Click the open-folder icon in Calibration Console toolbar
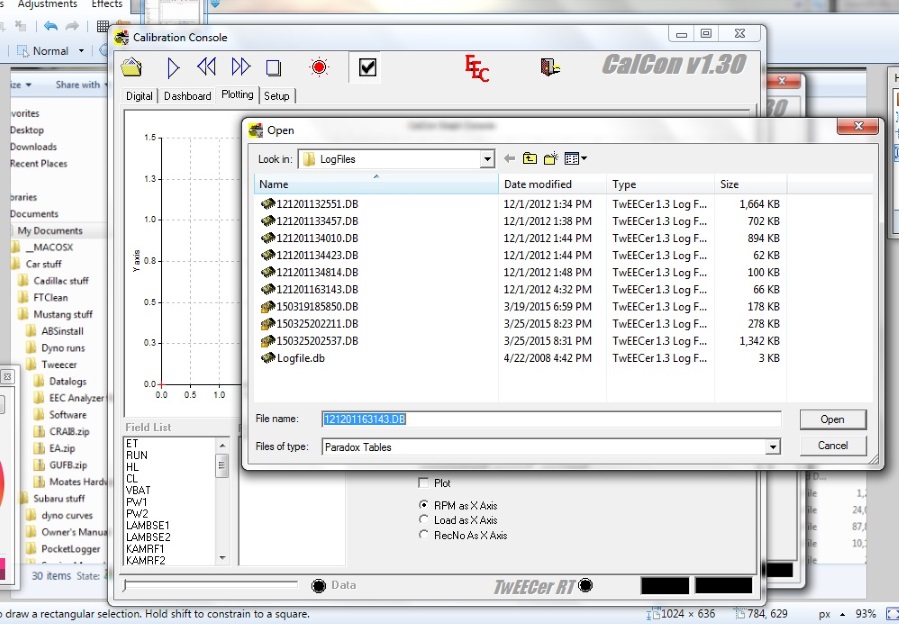This screenshot has width=899, height=624. point(131,67)
